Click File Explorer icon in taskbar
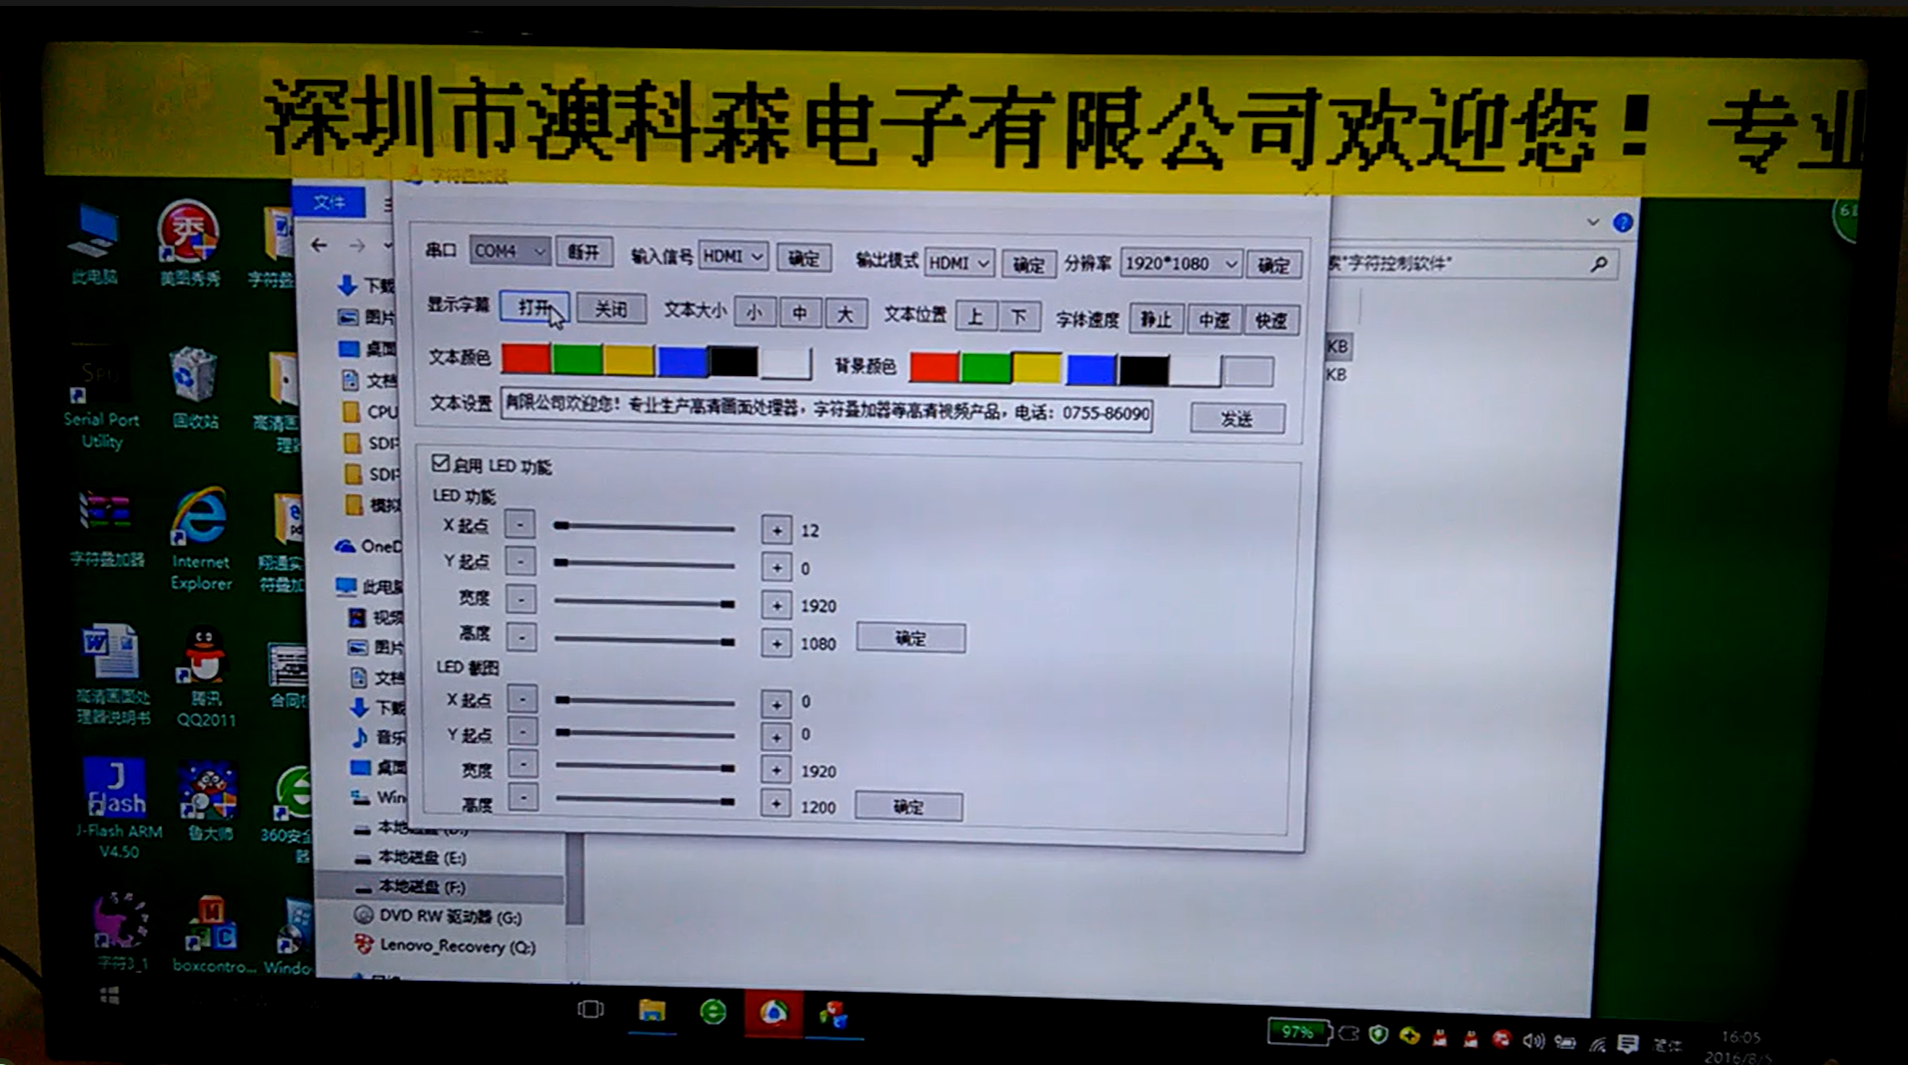This screenshot has width=1908, height=1065. tap(652, 1012)
